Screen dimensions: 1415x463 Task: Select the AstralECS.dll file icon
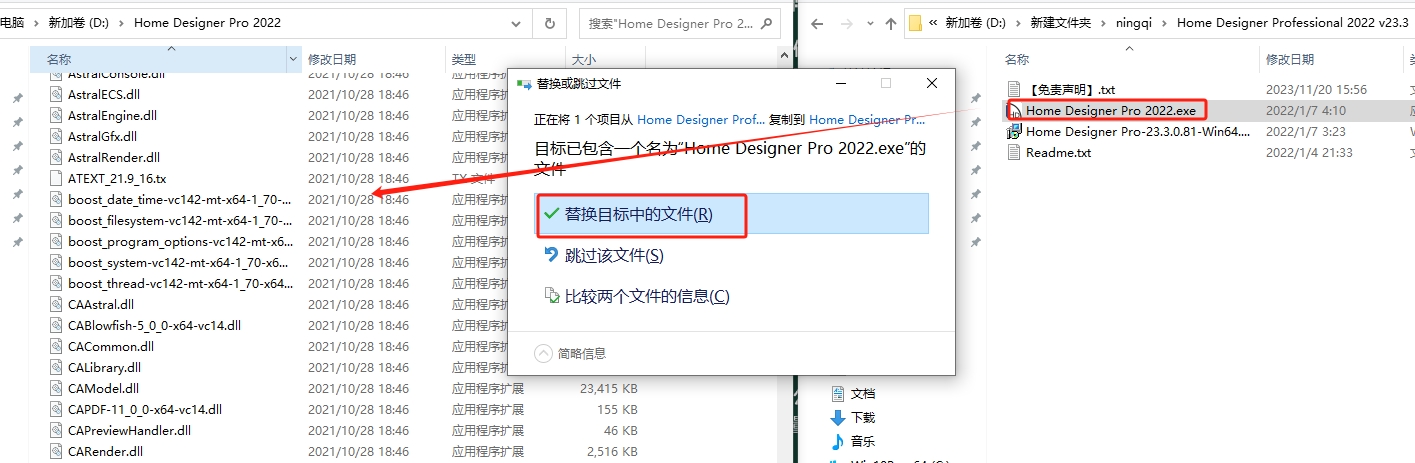pos(57,95)
